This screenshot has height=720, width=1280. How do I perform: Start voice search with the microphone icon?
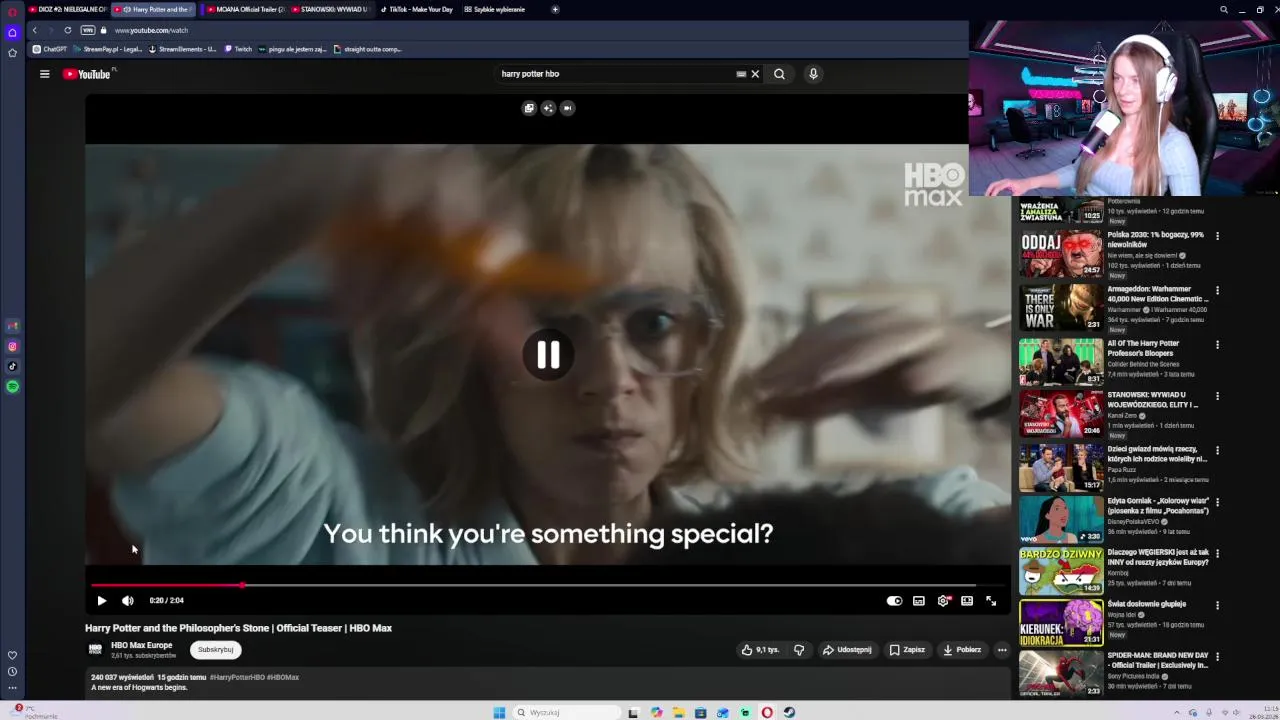click(x=813, y=74)
